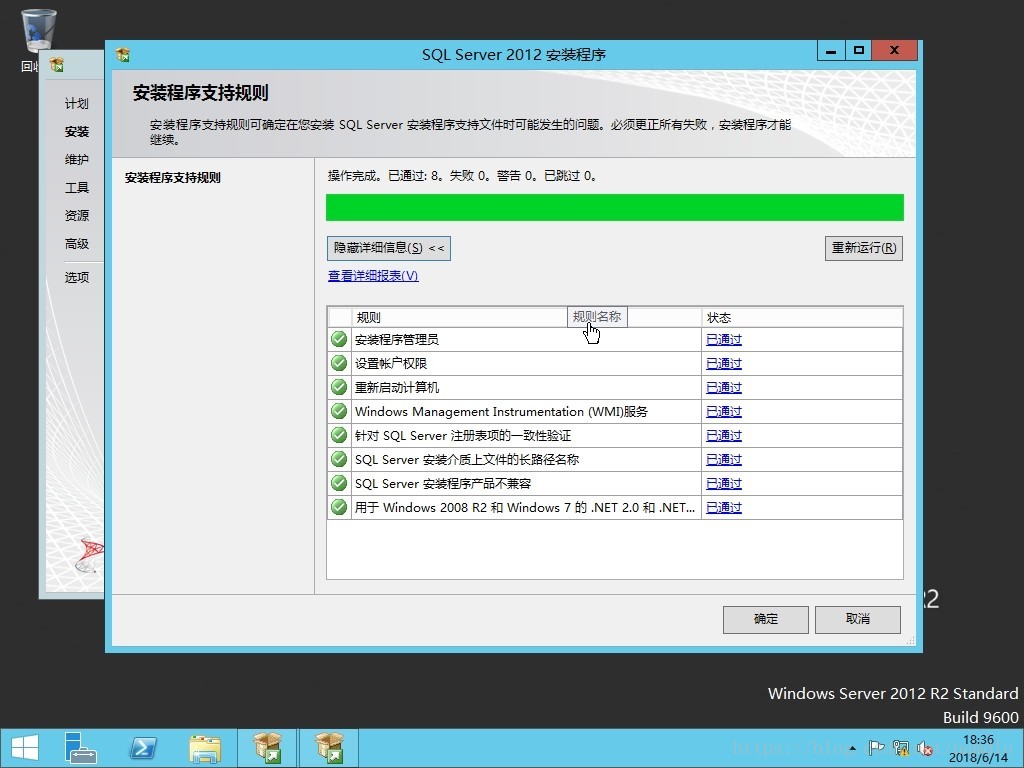Click the 状态 column header
The image size is (1024, 768).
pyautogui.click(x=802, y=317)
